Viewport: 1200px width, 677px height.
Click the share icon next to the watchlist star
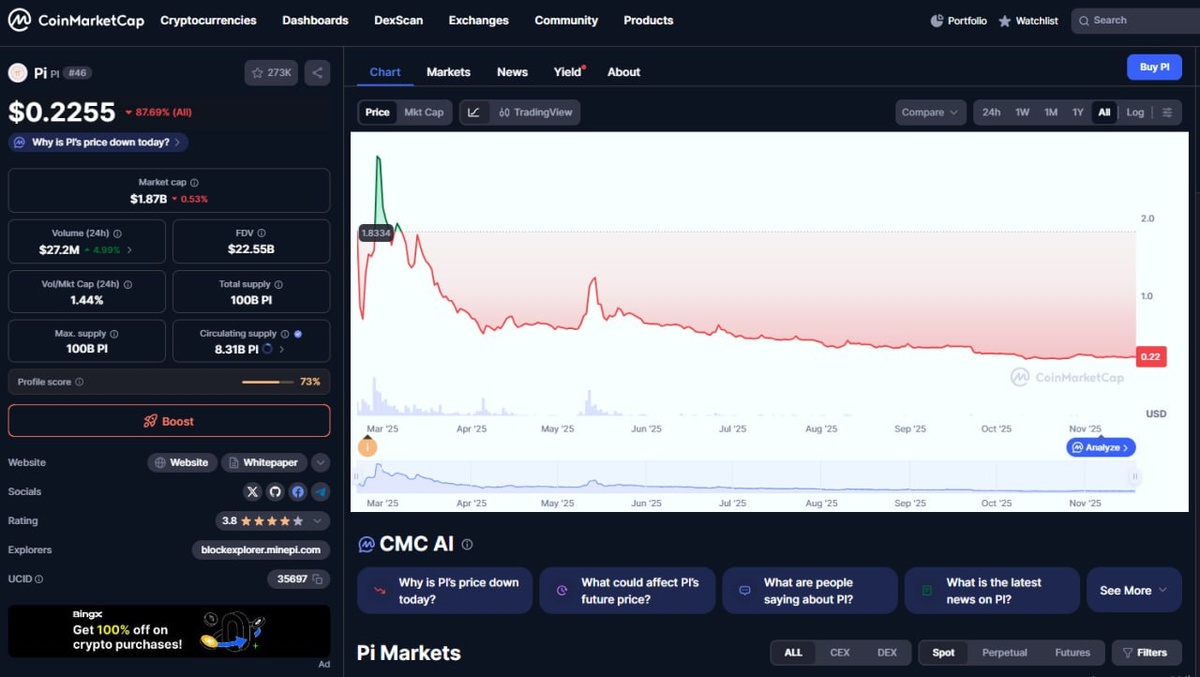317,72
